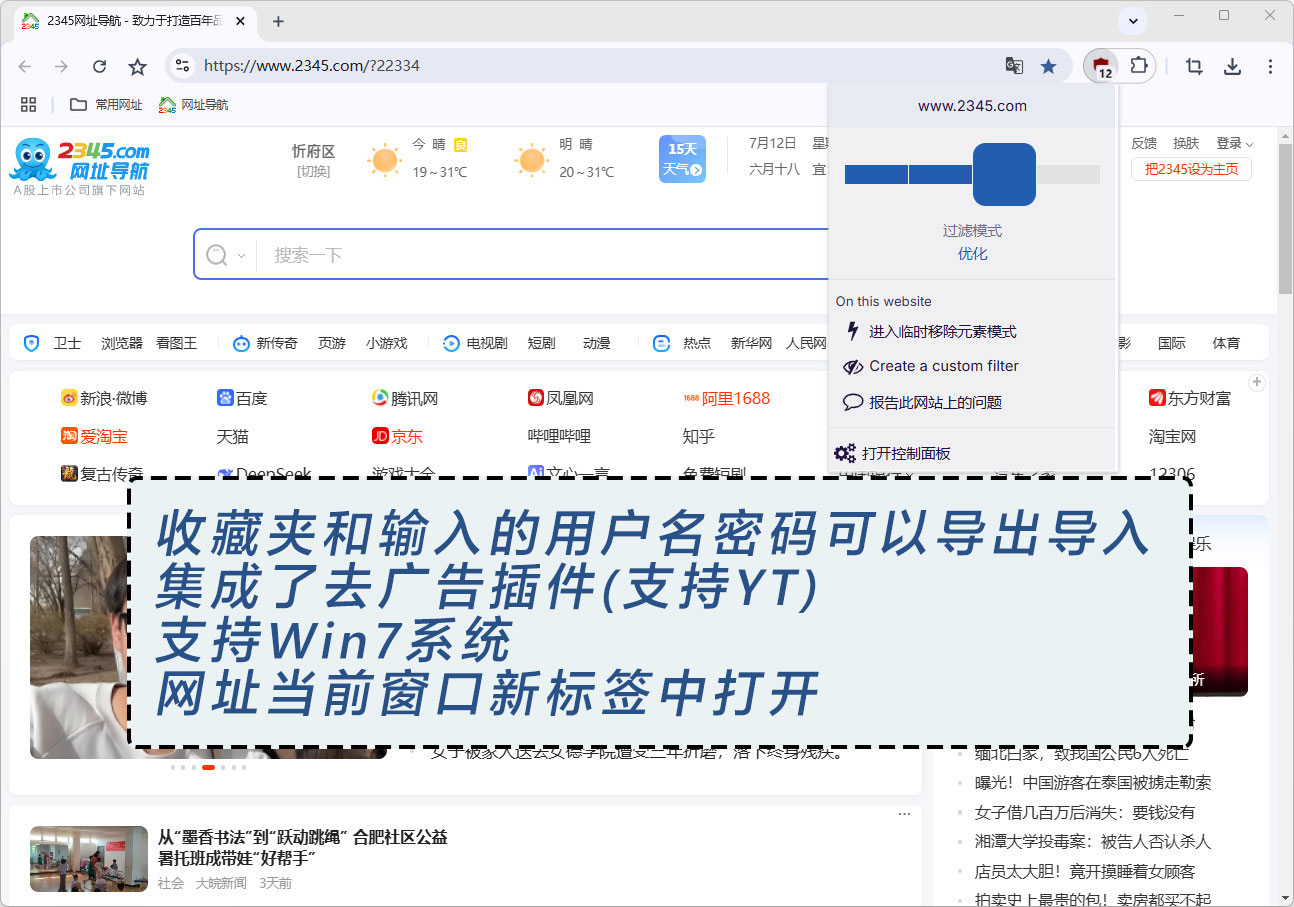Open 凤凰网 site link
Screen dimensions: 1294x907
coord(561,398)
